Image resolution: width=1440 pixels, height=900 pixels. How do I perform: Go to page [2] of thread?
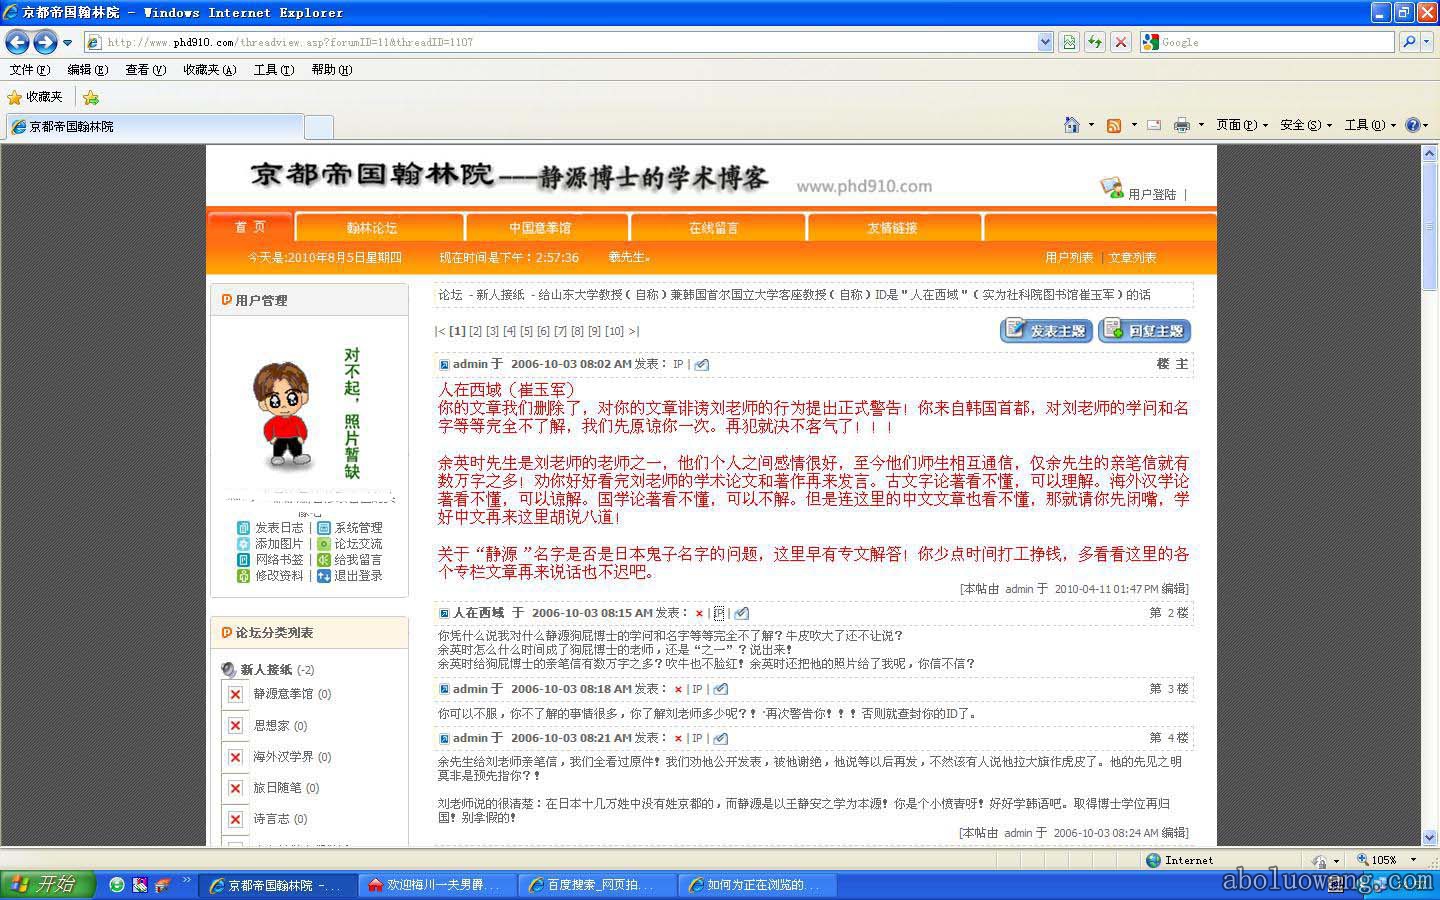point(476,331)
